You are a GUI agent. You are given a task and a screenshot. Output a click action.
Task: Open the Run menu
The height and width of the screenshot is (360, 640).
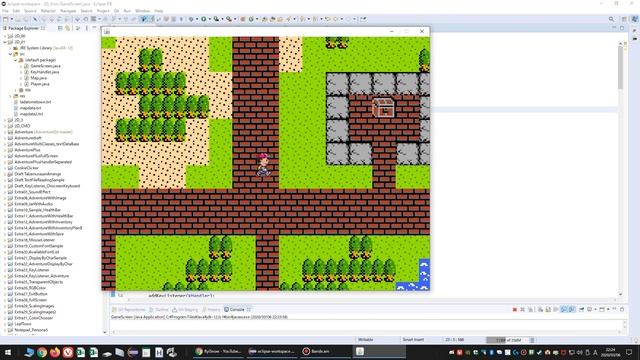pyautogui.click(x=127, y=11)
